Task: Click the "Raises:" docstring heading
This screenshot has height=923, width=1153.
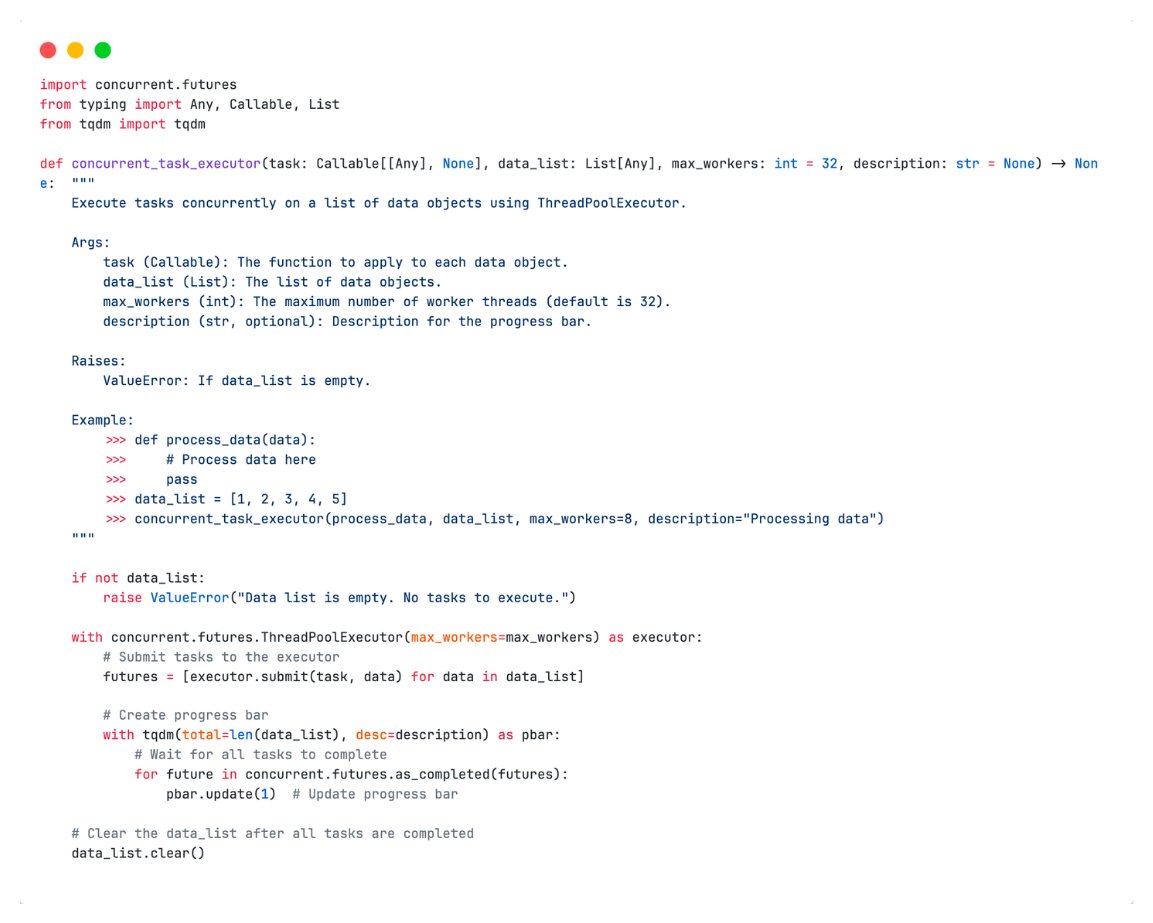Action: click(x=99, y=361)
